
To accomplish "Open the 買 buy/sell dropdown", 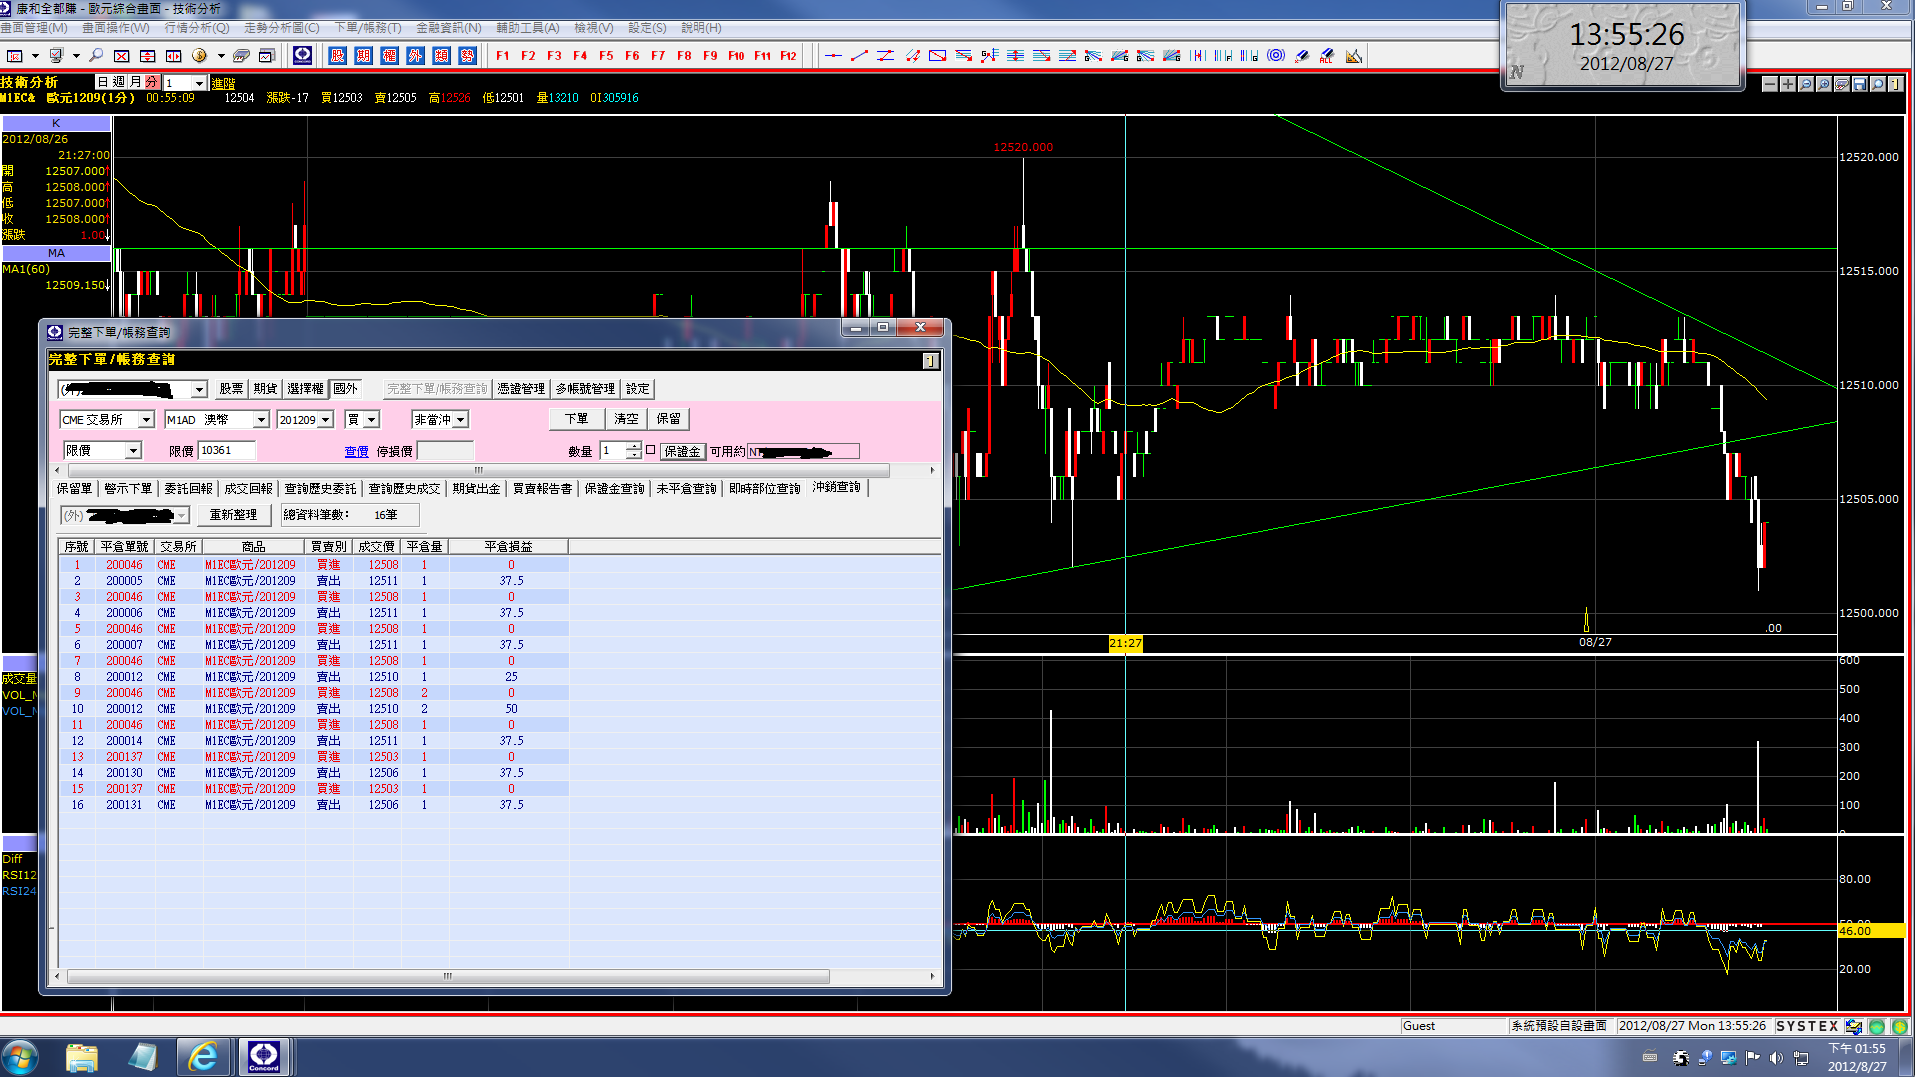I will pos(371,420).
